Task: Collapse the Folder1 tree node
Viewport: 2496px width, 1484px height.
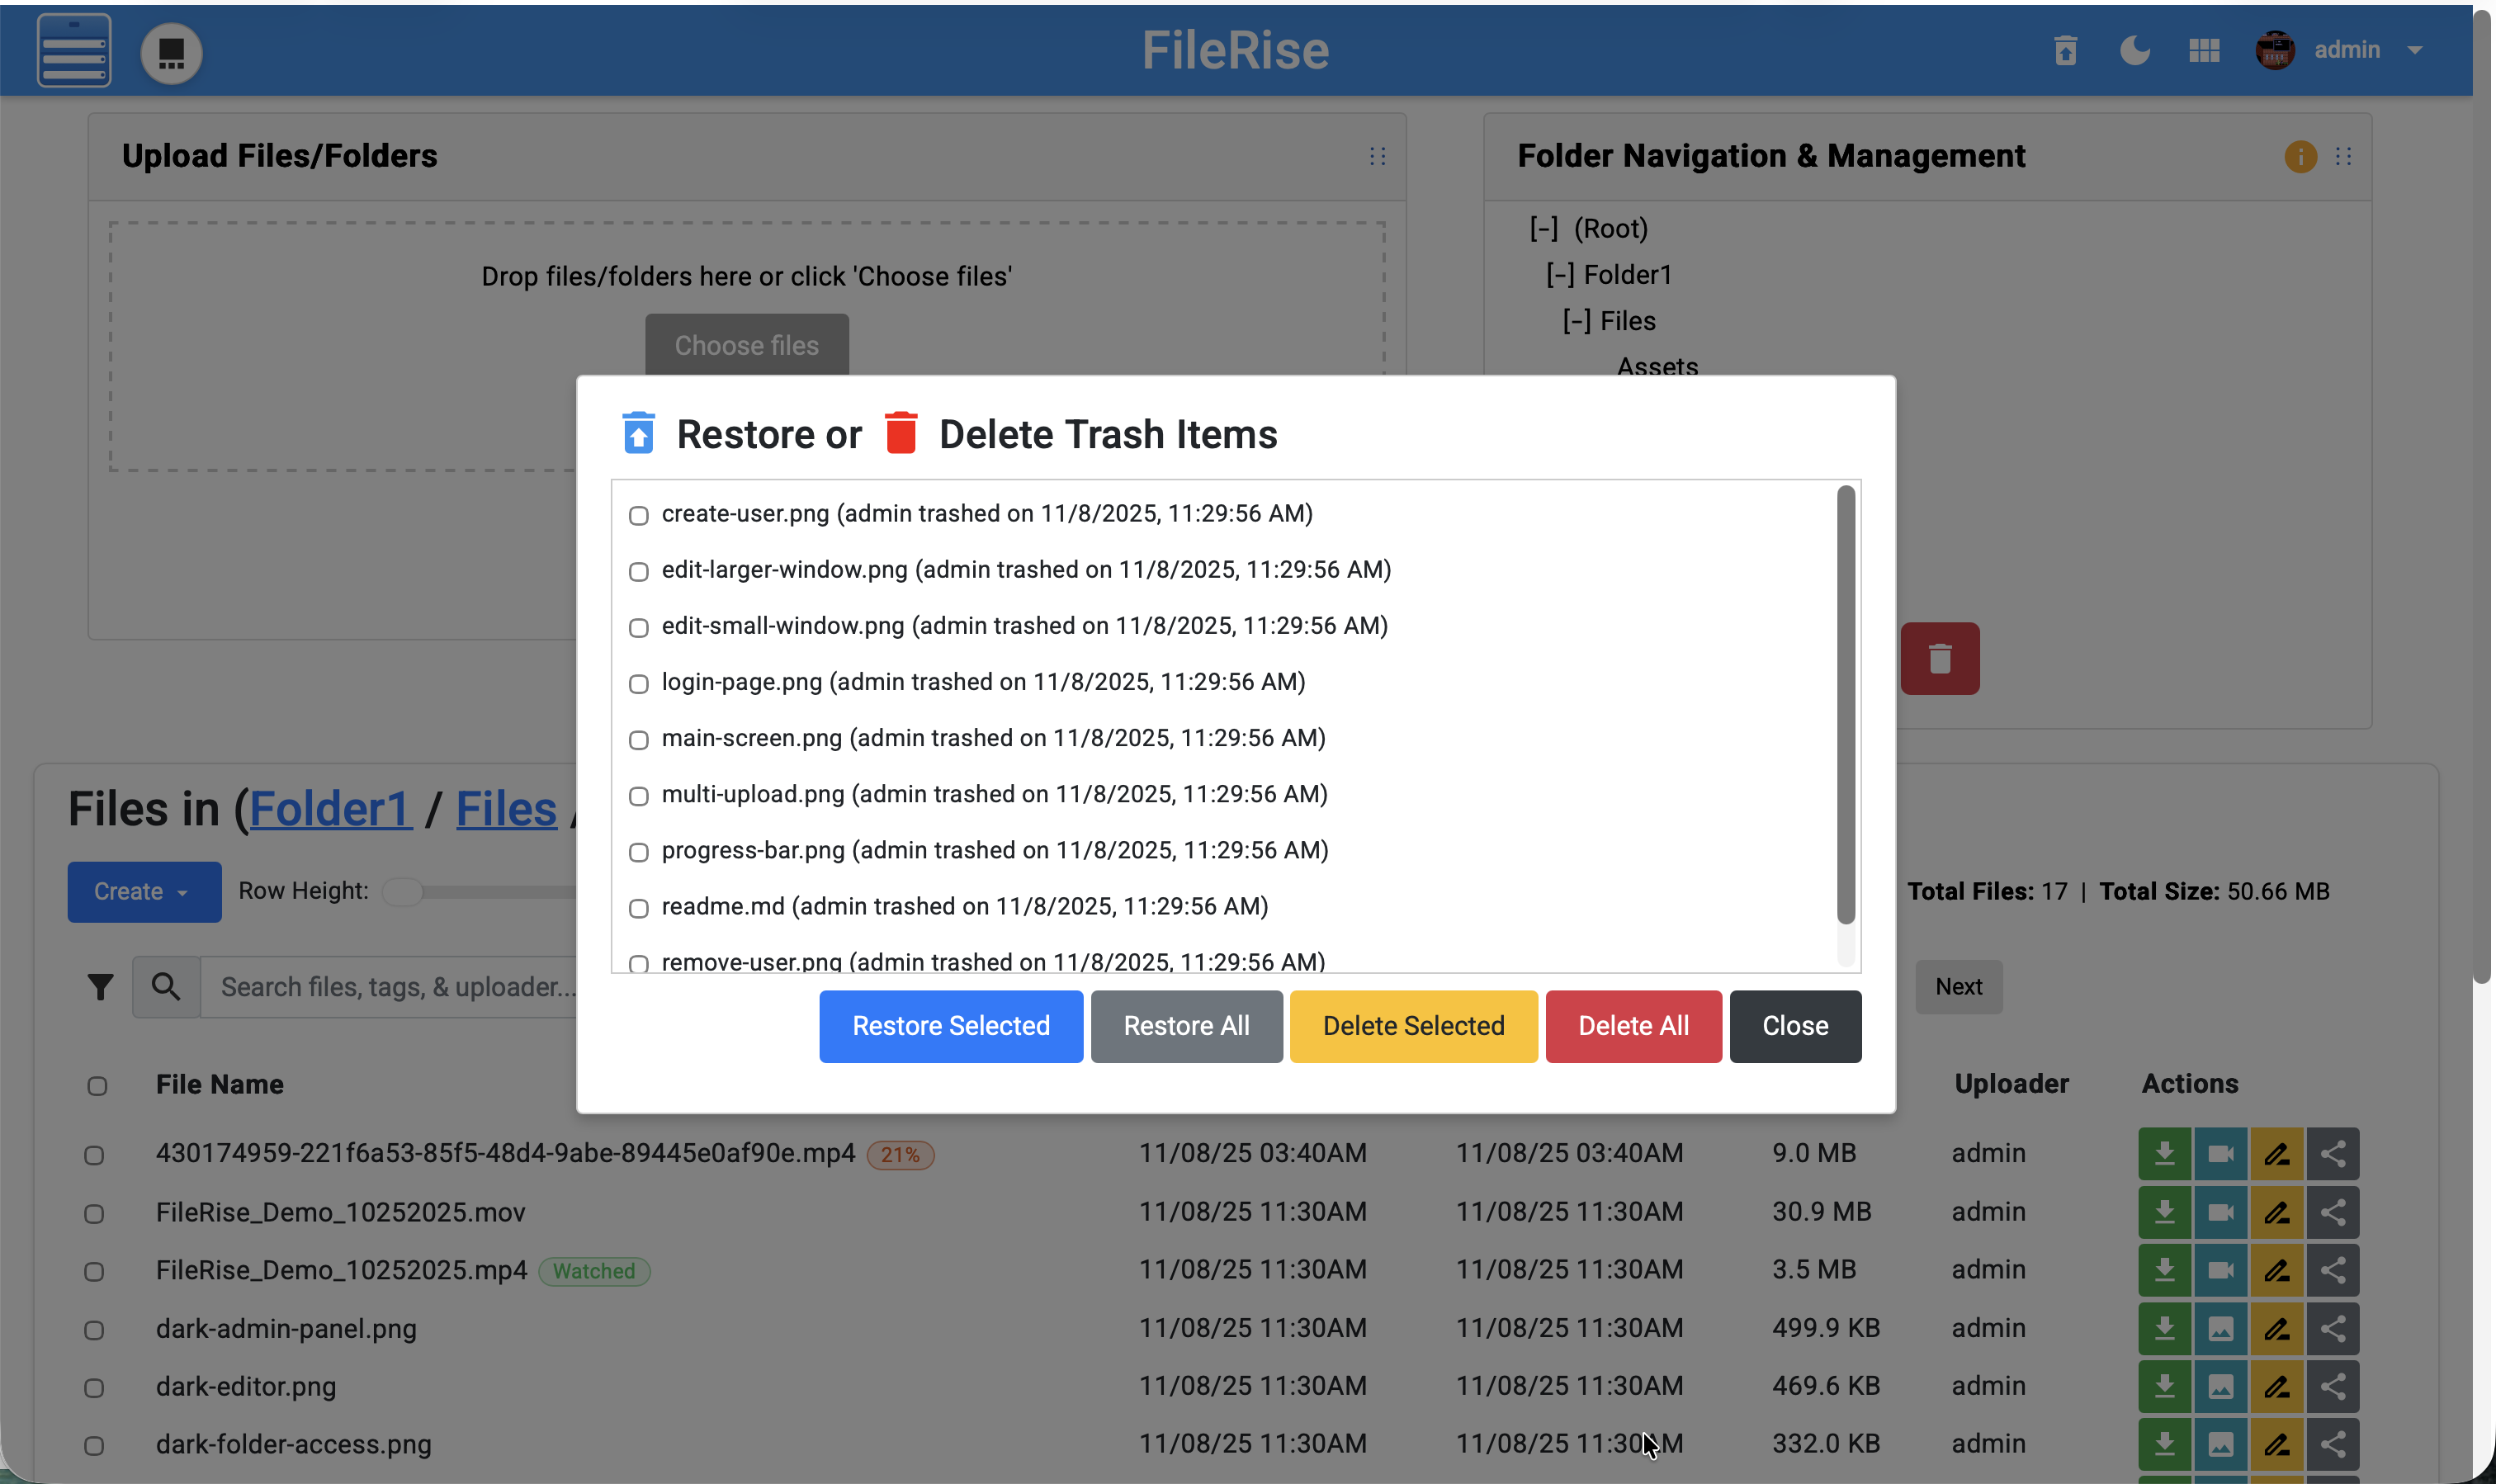Action: pos(1560,275)
